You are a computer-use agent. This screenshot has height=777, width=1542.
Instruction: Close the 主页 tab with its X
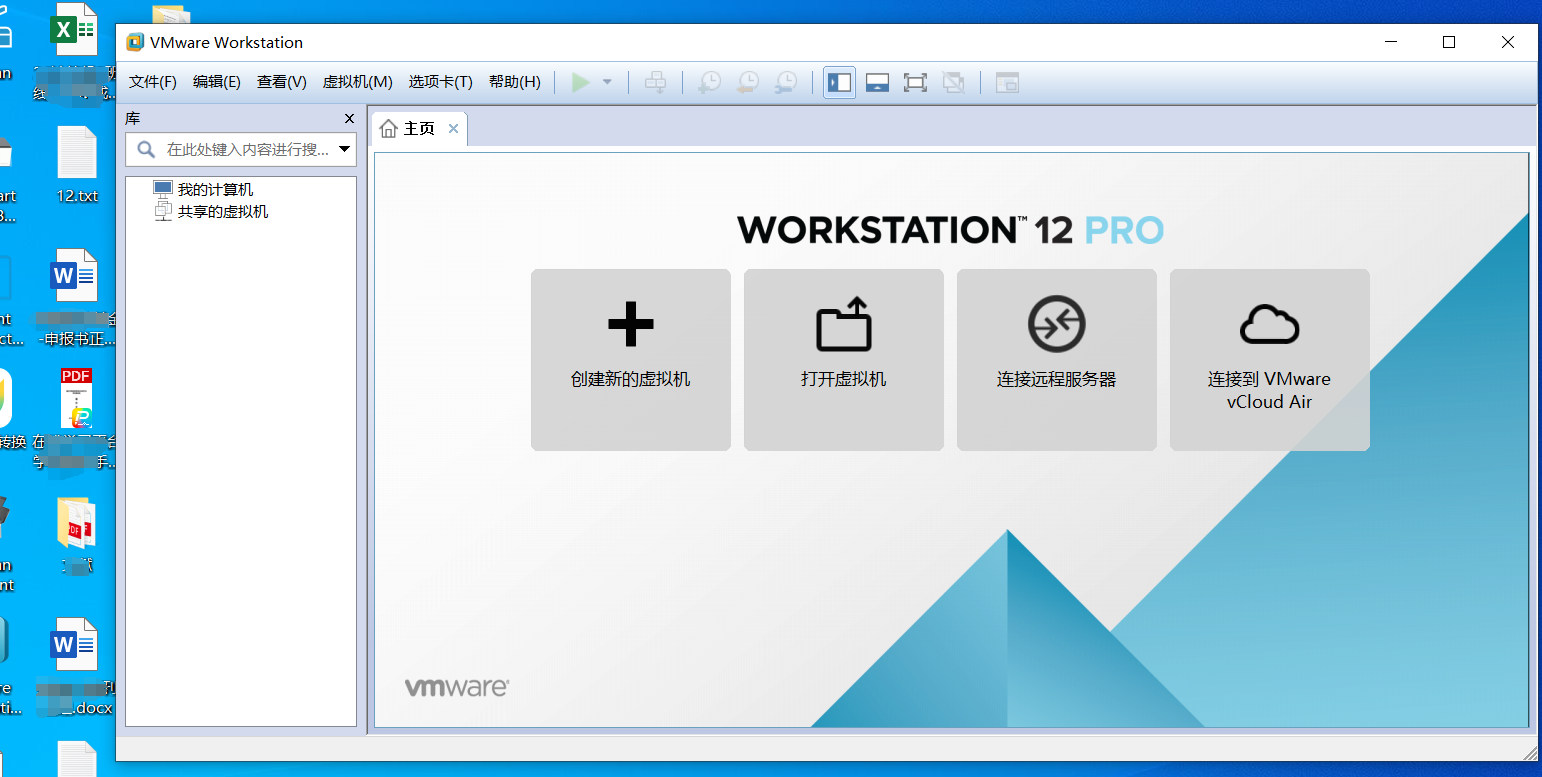[x=453, y=129]
